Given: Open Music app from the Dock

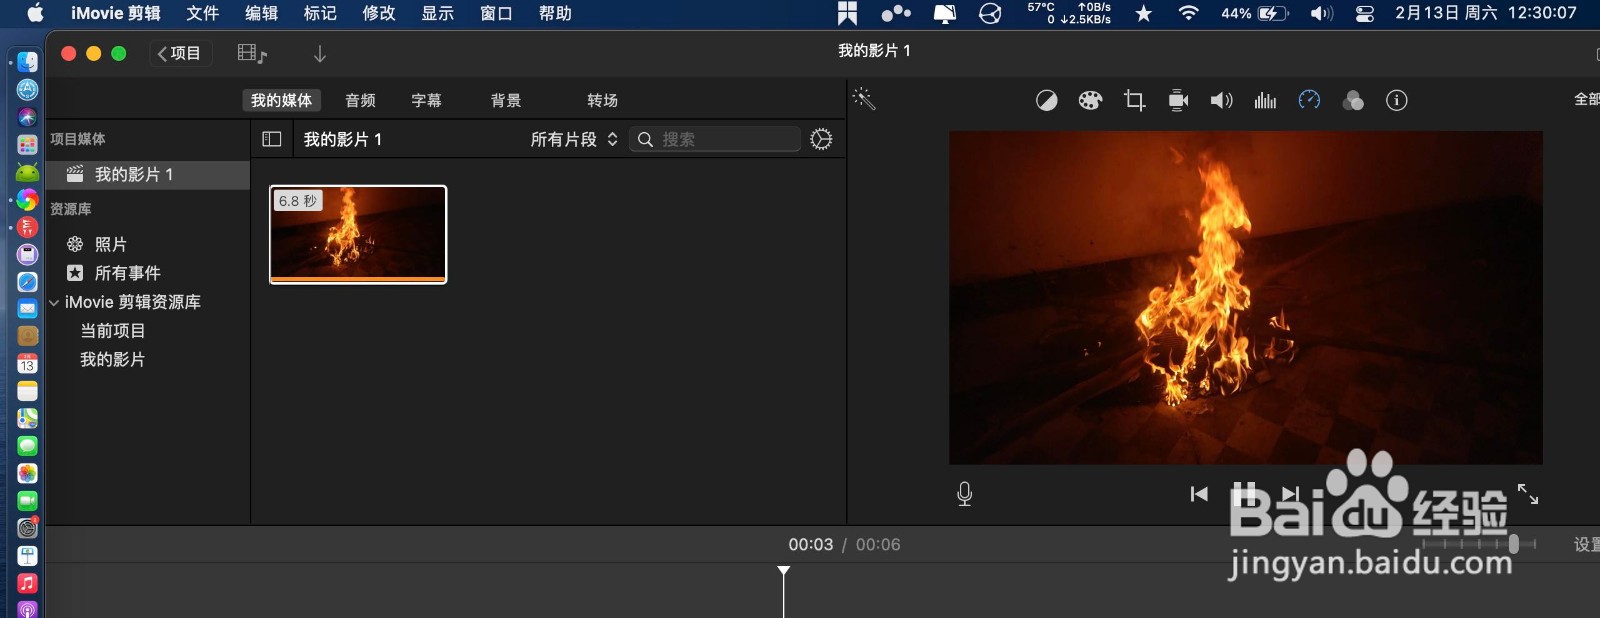Looking at the screenshot, I should tap(28, 583).
